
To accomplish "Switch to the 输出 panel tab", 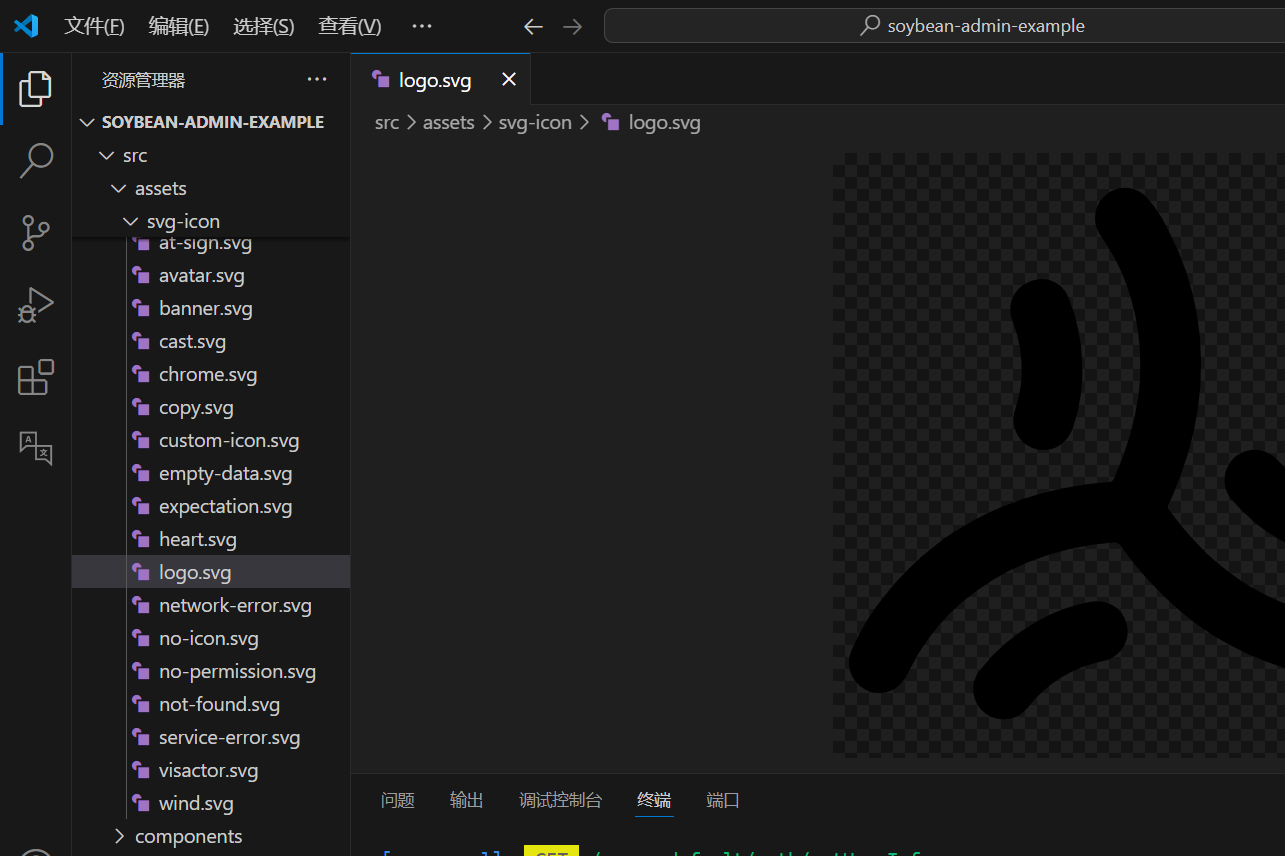I will [467, 800].
